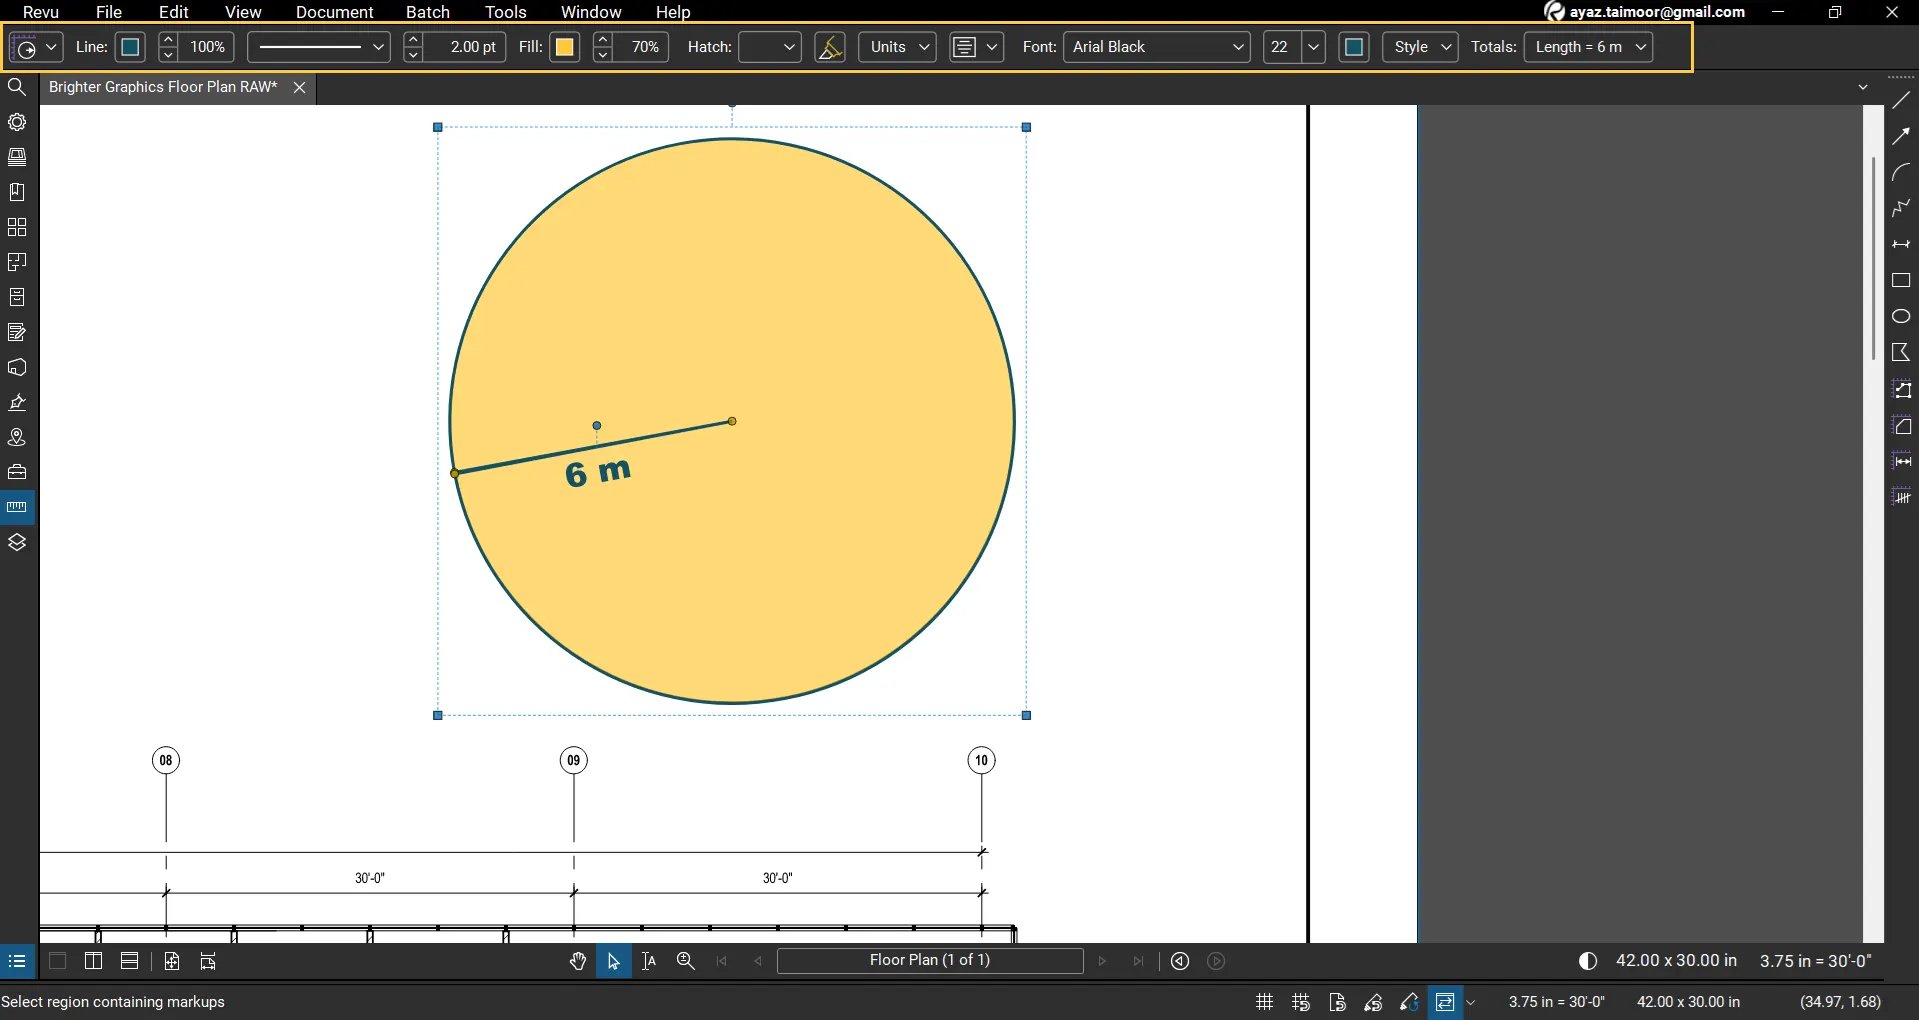Select the Arrow tool
The width and height of the screenshot is (1919, 1020).
[1901, 135]
